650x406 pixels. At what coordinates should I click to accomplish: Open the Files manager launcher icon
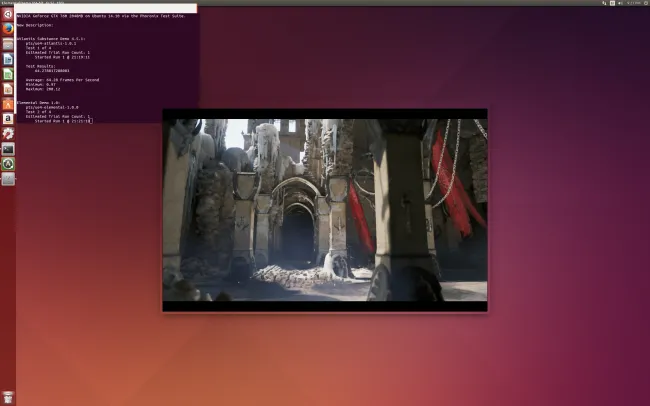click(x=8, y=44)
